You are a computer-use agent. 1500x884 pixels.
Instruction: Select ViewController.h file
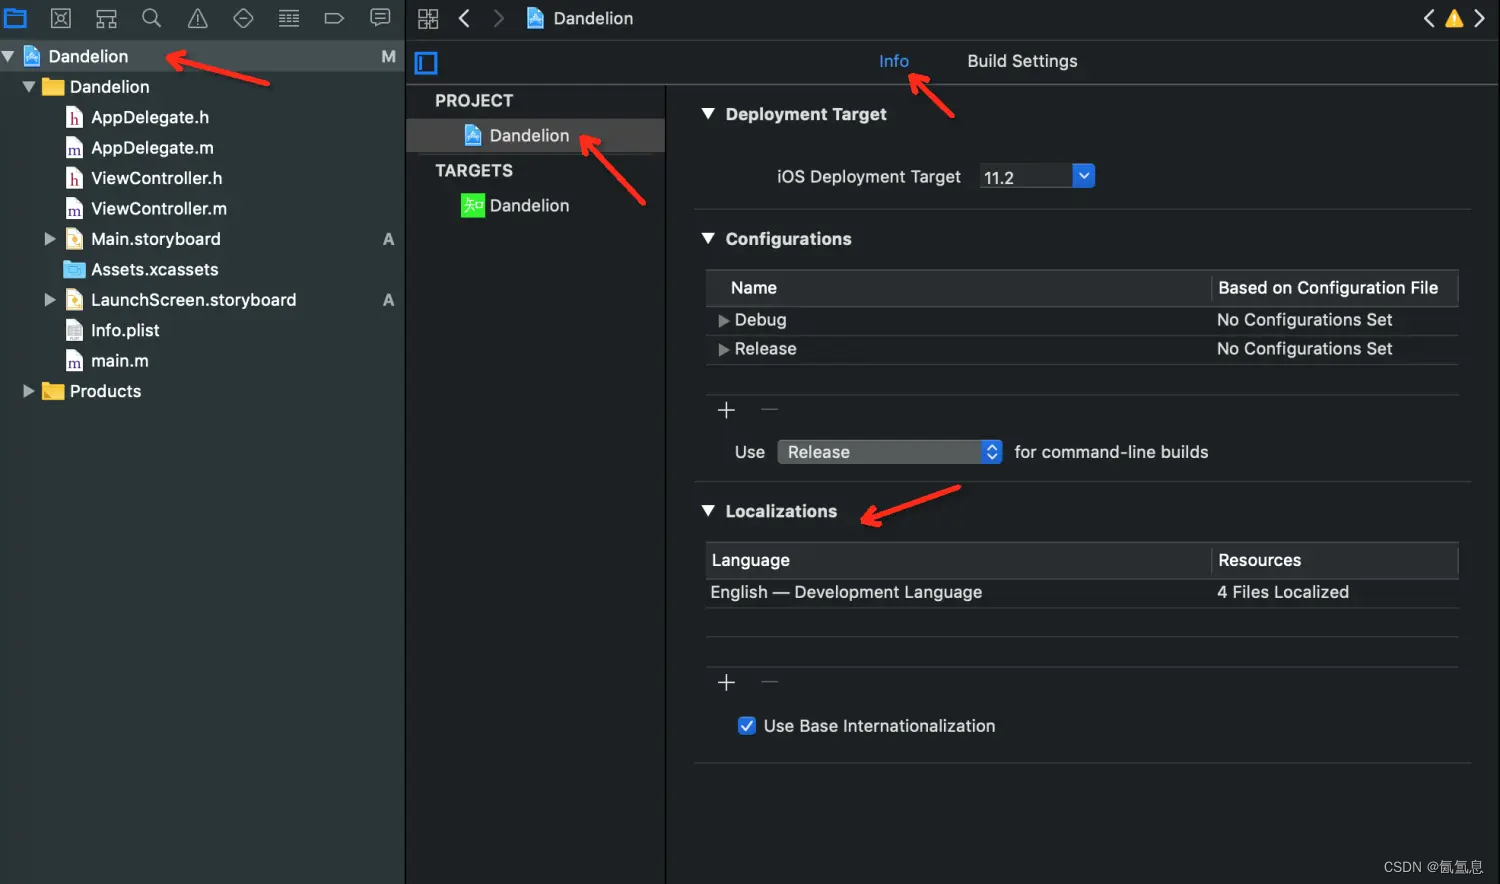pos(156,178)
